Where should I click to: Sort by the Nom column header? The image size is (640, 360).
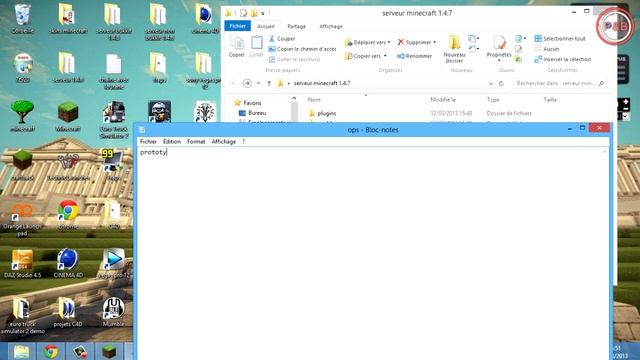[314, 100]
